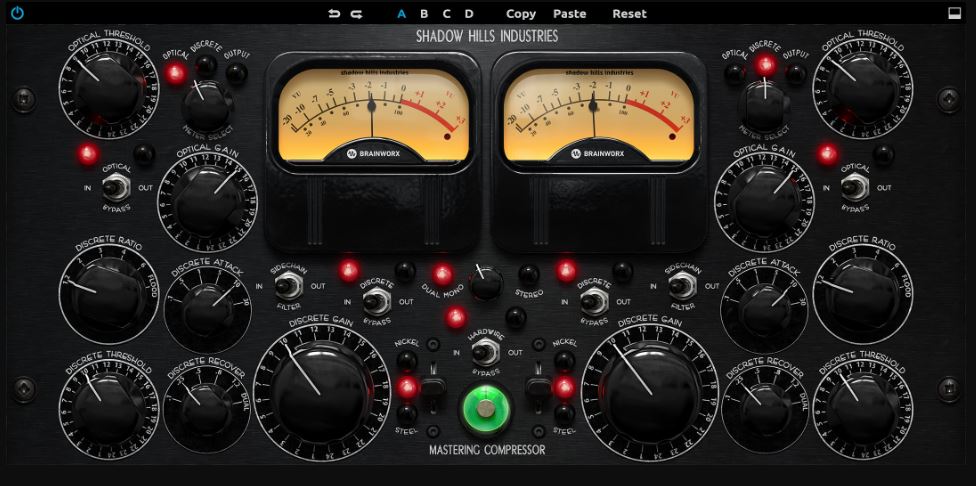The width and height of the screenshot is (976, 486).
Task: Select preset slot A
Action: (x=401, y=14)
